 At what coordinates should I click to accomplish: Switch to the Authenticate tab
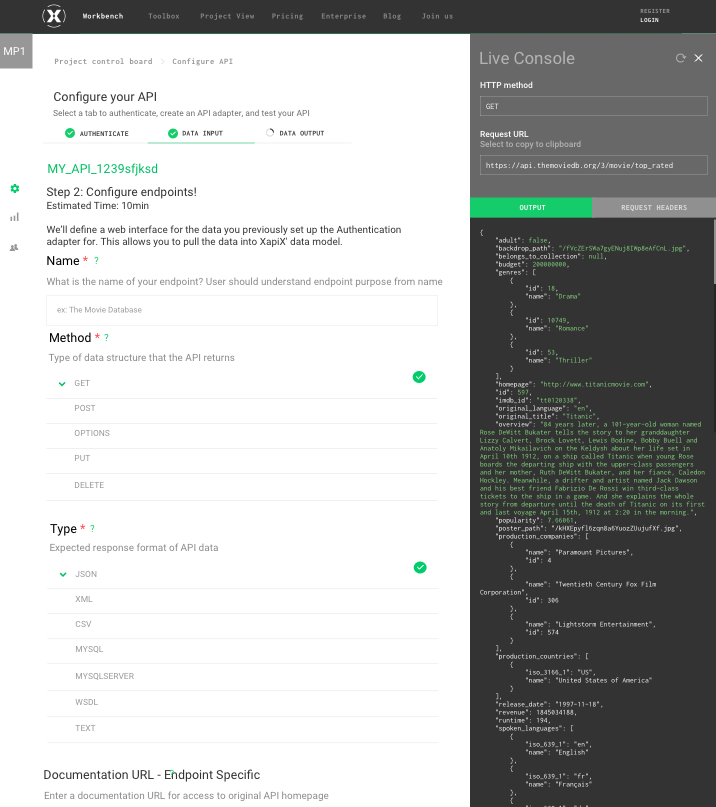tap(98, 133)
